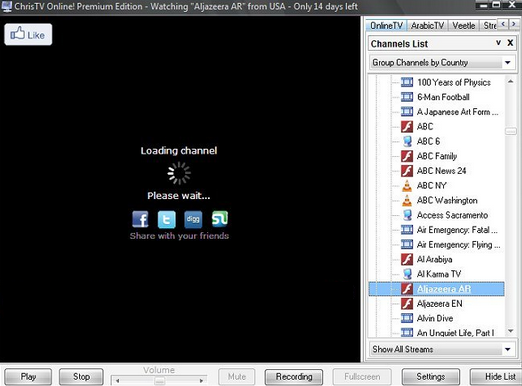The height and width of the screenshot is (386, 522).
Task: Click the film icon next to 6-Man Football
Action: 407,97
